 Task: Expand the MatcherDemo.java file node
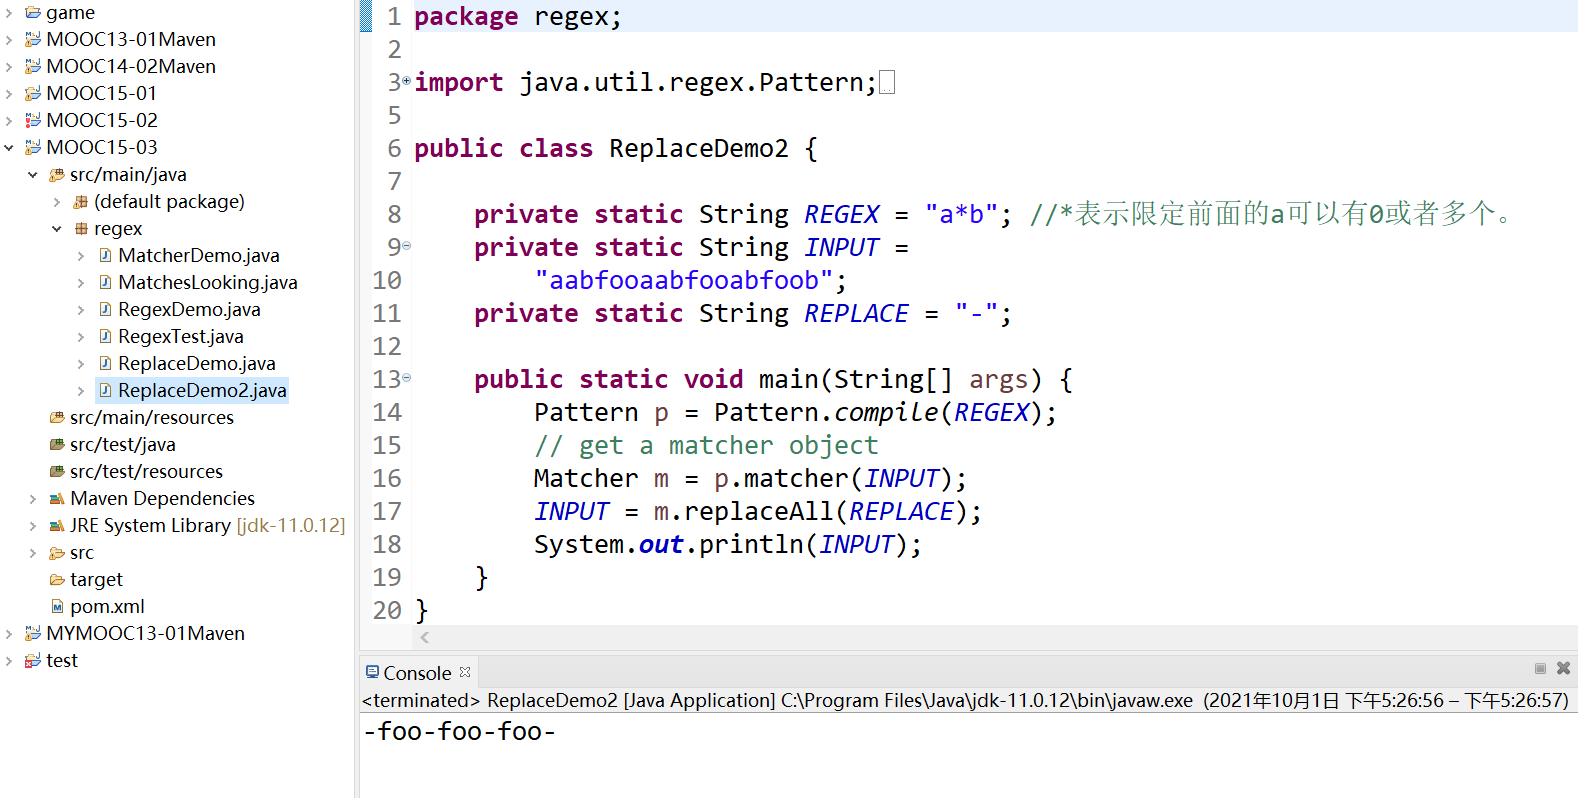click(81, 256)
